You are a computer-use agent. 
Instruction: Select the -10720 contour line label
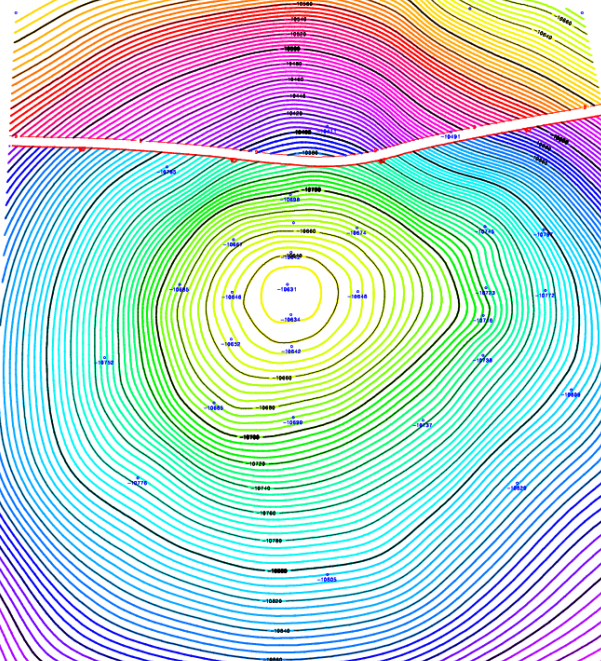pyautogui.click(x=257, y=464)
